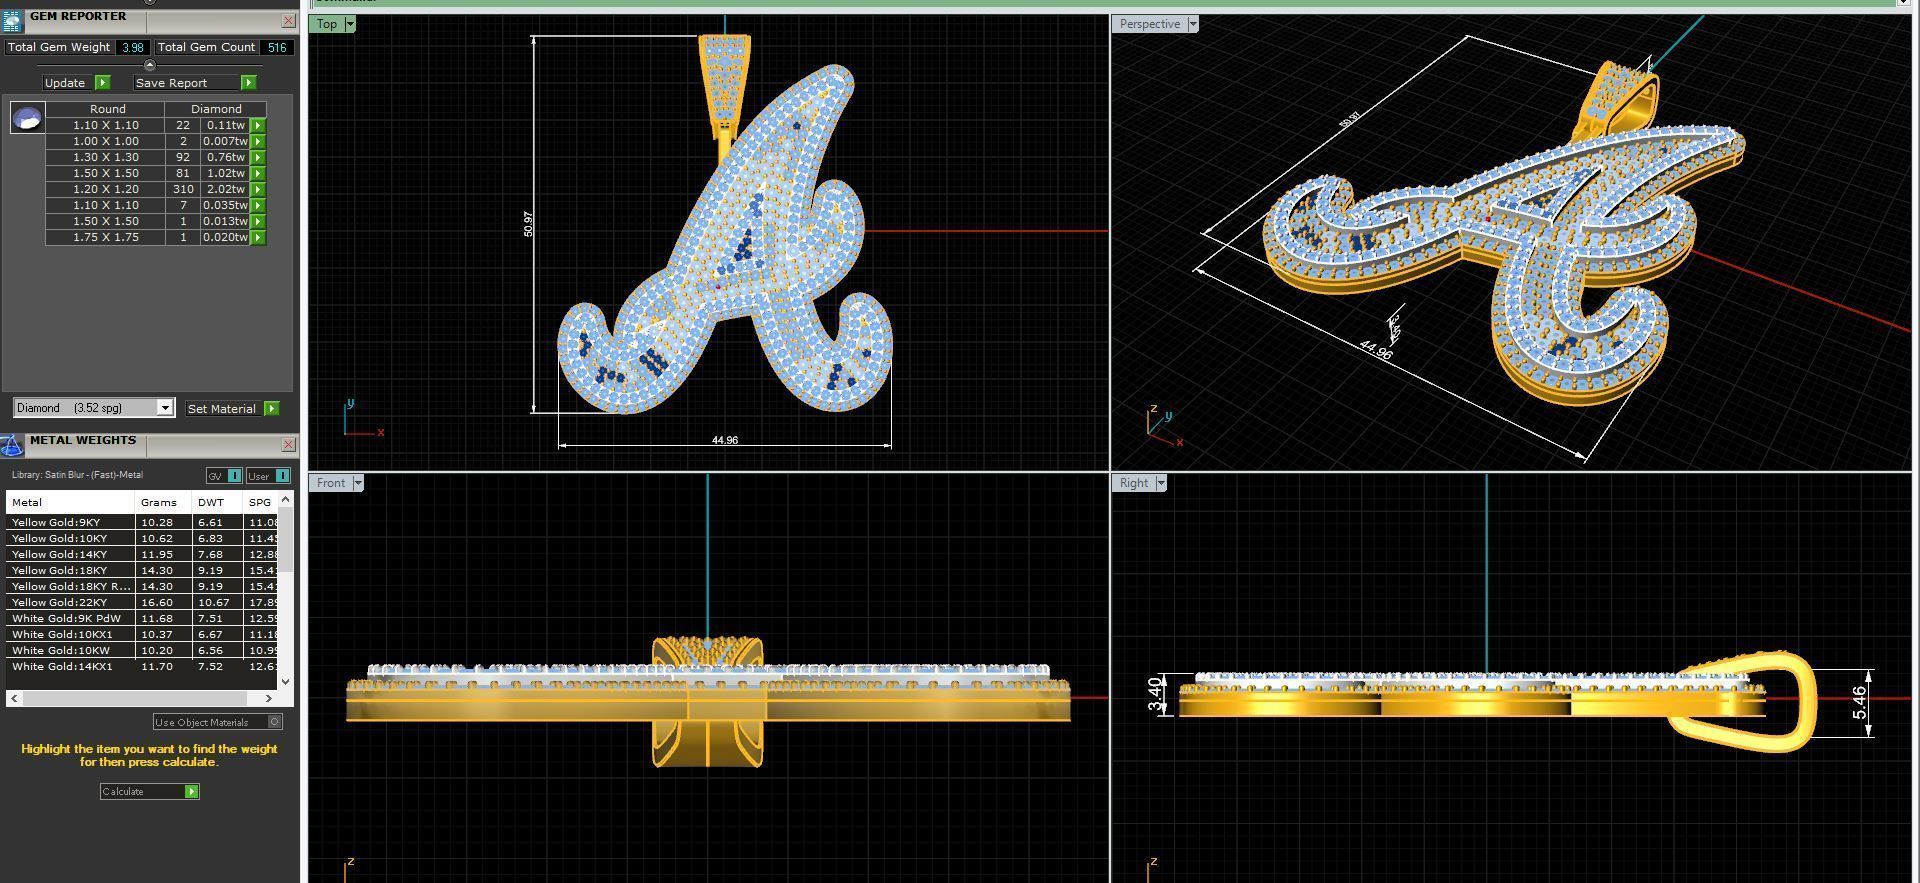
Task: Select Yellow Gold:10KY row
Action: (142, 538)
